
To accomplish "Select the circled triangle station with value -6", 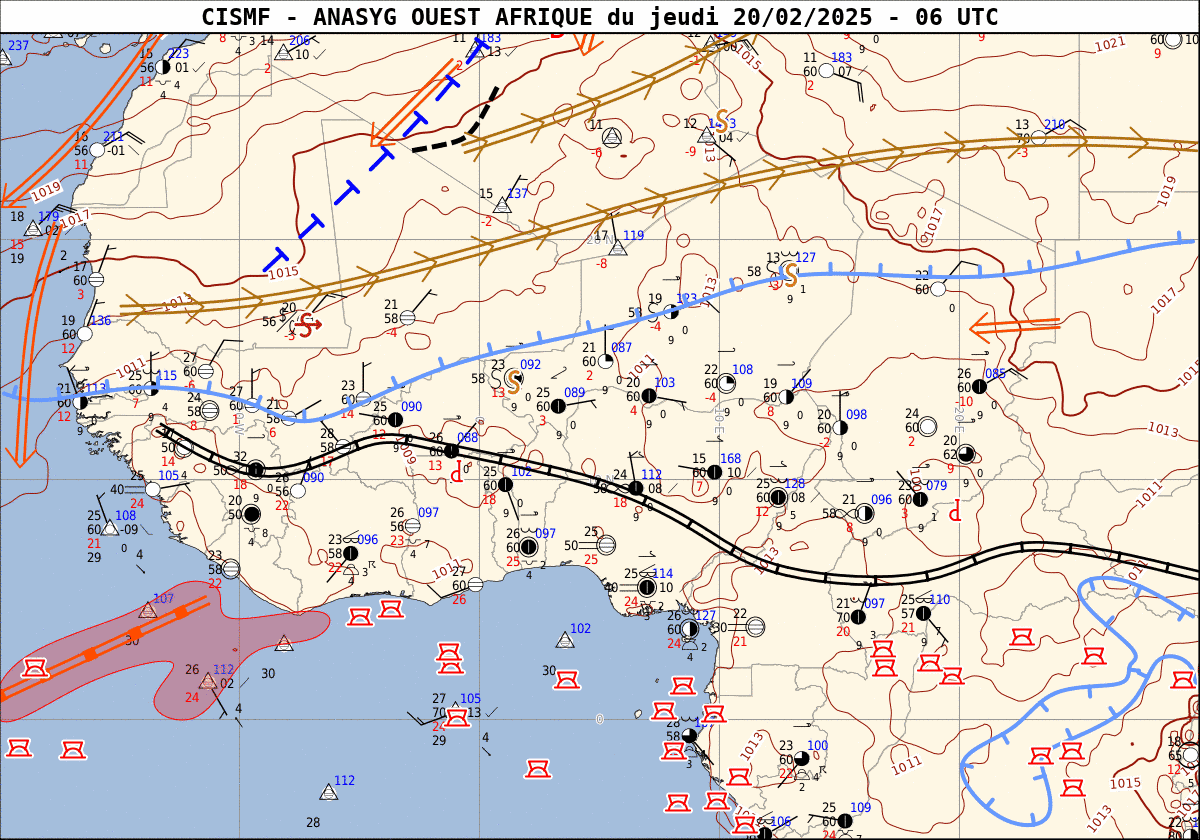I will point(612,136).
